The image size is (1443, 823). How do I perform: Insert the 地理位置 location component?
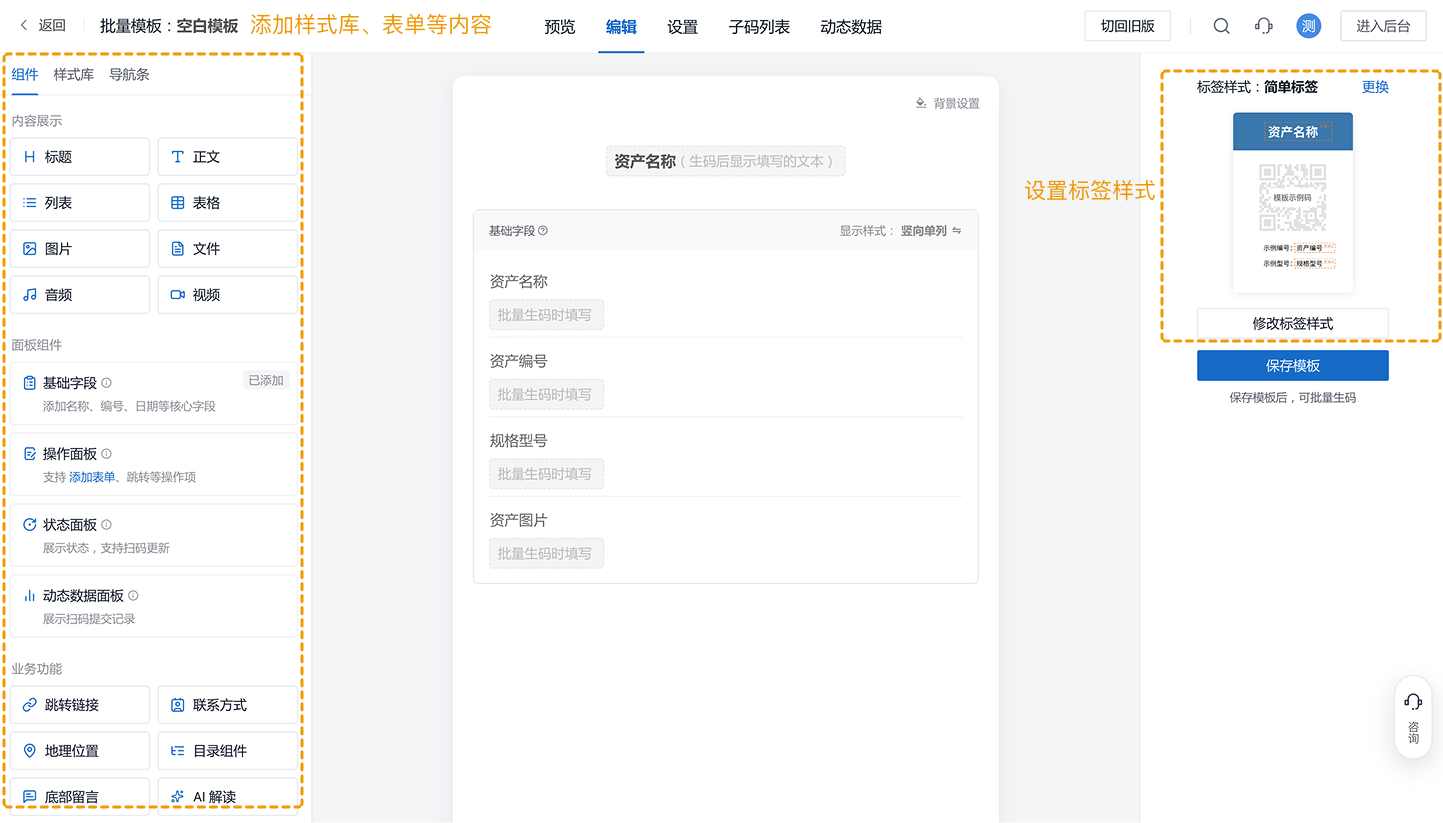[81, 751]
